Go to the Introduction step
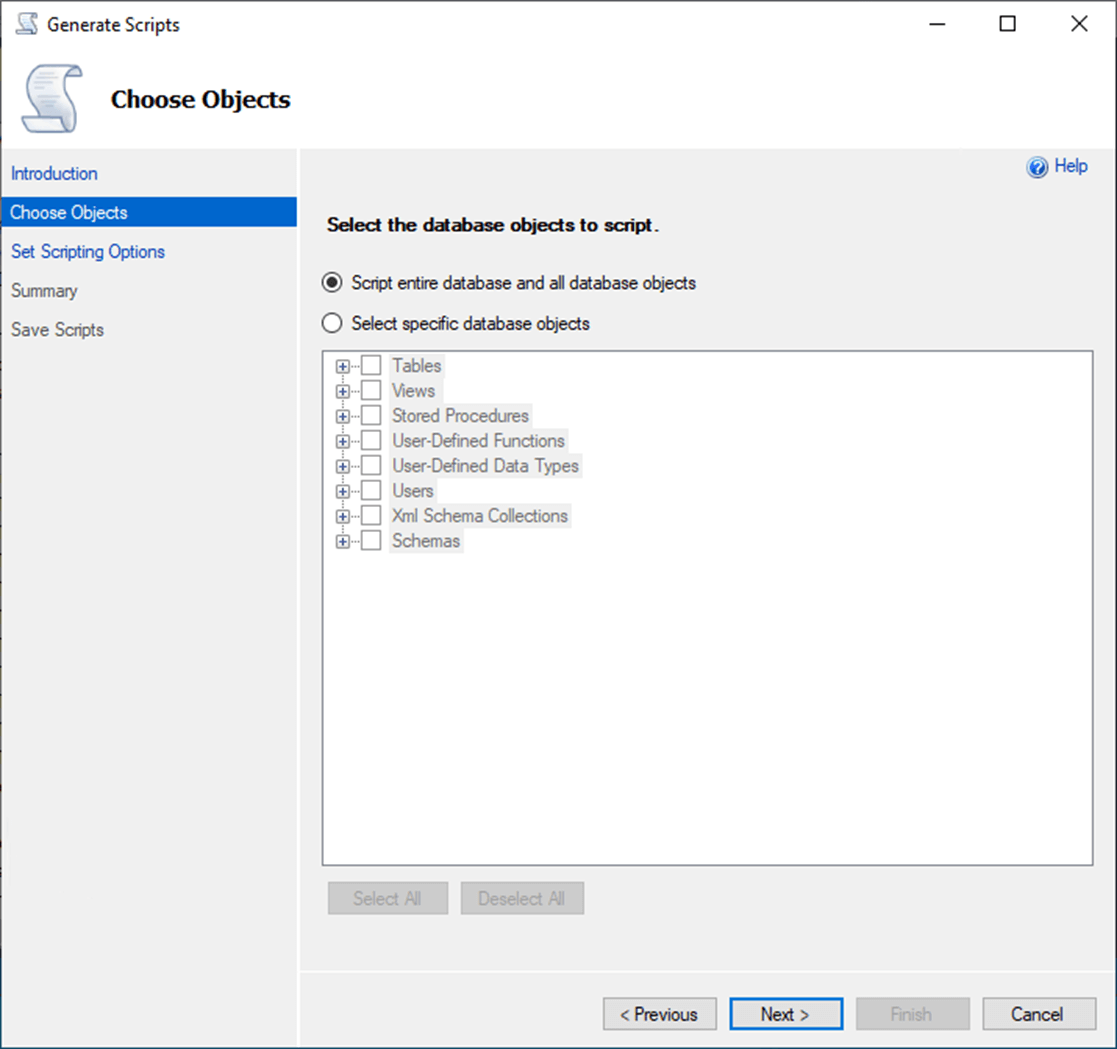Screen dimensions: 1117x1049 pos(54,173)
